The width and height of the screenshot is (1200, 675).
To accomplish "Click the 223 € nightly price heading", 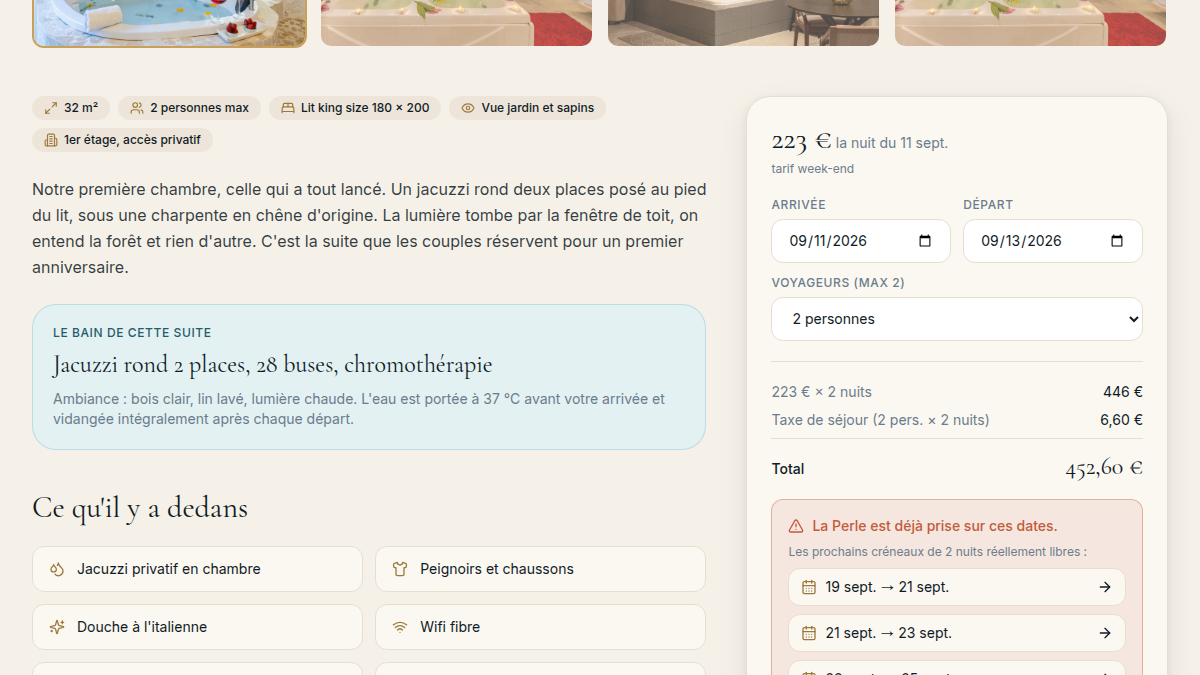I will pyautogui.click(x=801, y=141).
